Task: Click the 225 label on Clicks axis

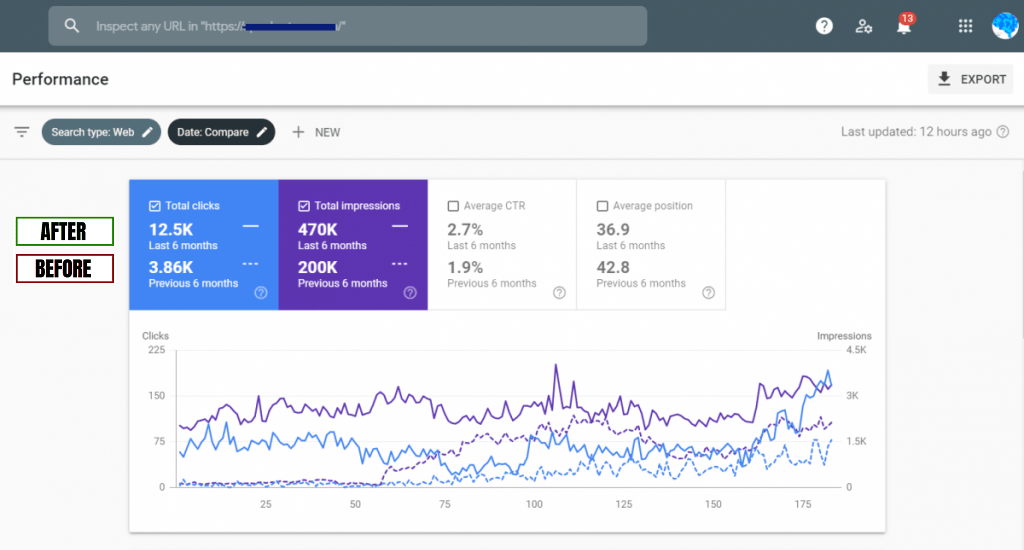Action: (x=157, y=350)
